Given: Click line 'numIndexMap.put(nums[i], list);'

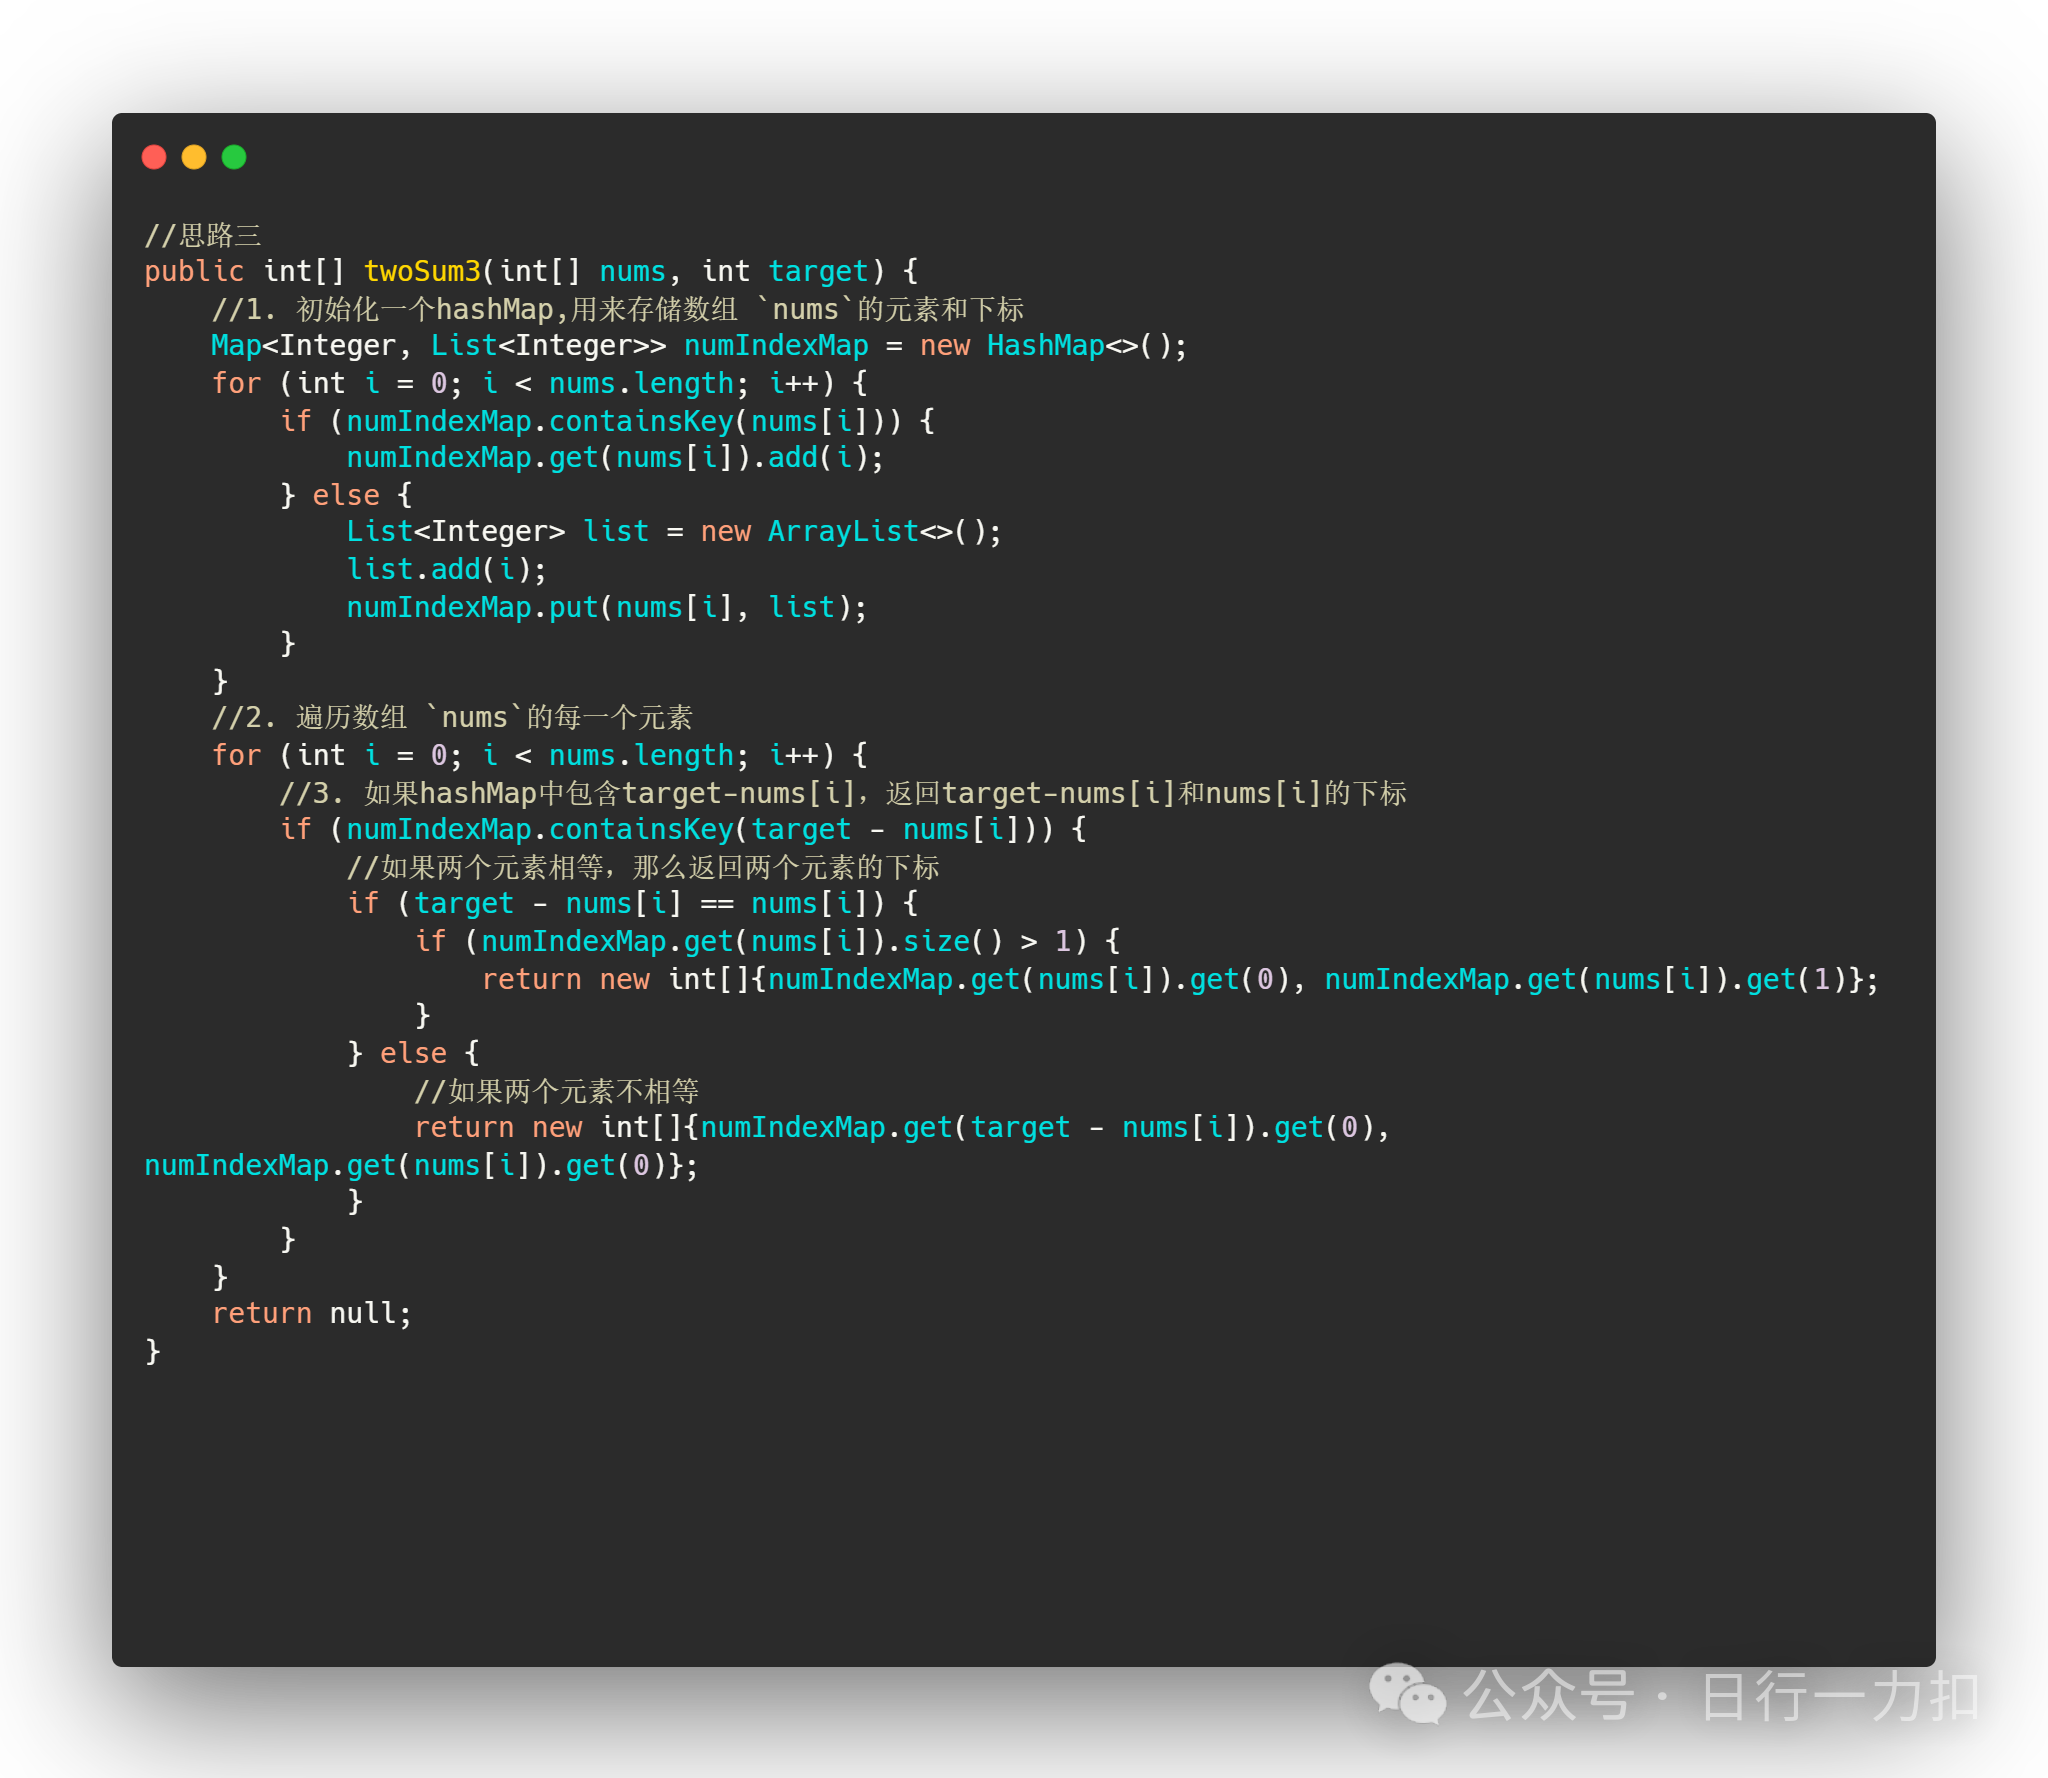Looking at the screenshot, I should (x=607, y=607).
